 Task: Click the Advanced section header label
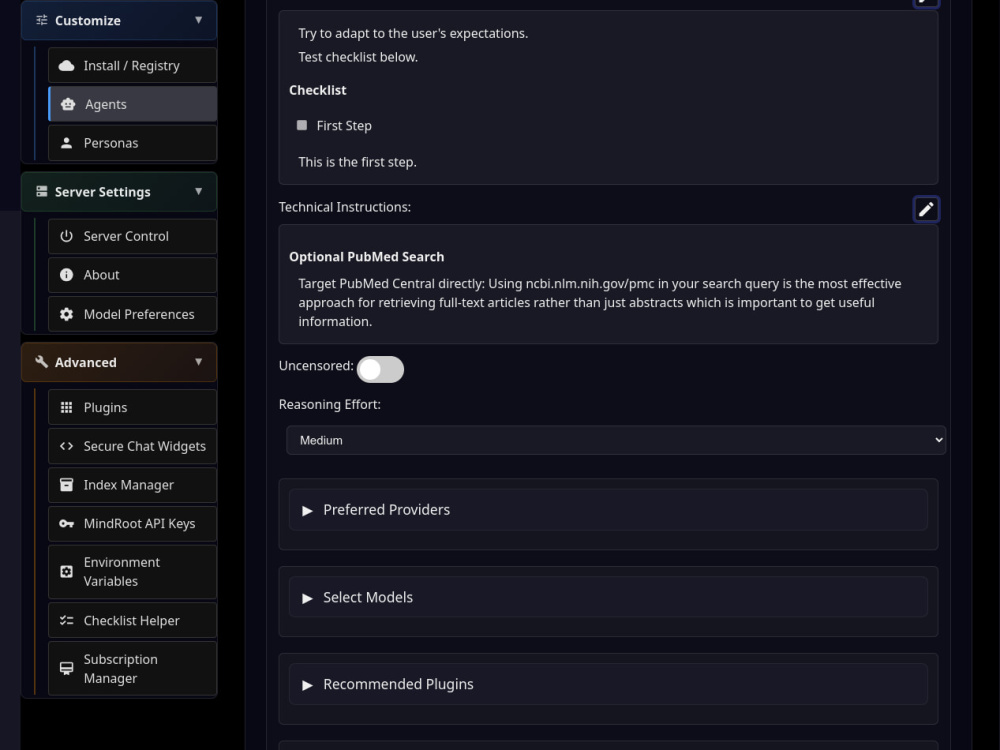[x=85, y=362]
